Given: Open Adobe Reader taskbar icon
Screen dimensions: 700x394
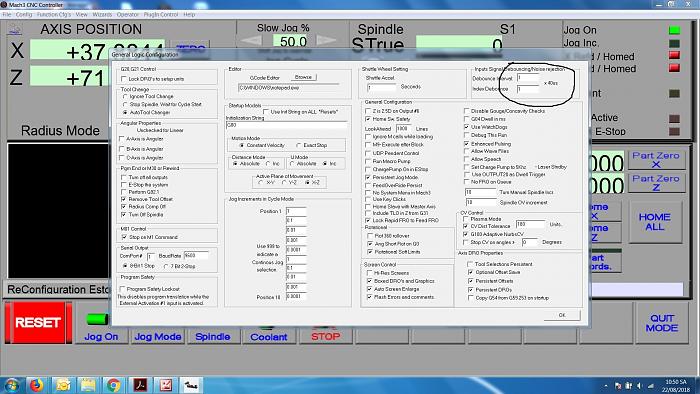Looking at the screenshot, I should pos(140,385).
